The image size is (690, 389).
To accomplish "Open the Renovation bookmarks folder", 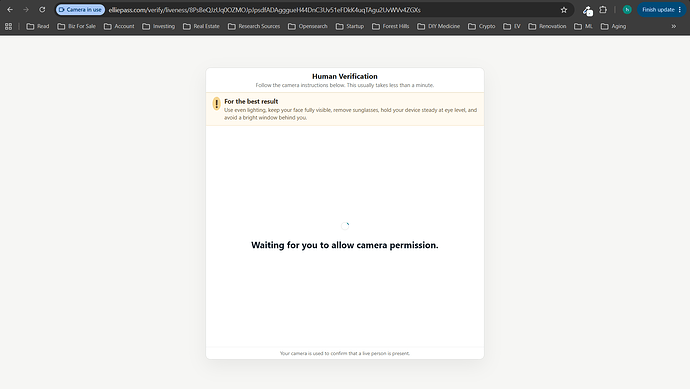I will click(x=547, y=26).
